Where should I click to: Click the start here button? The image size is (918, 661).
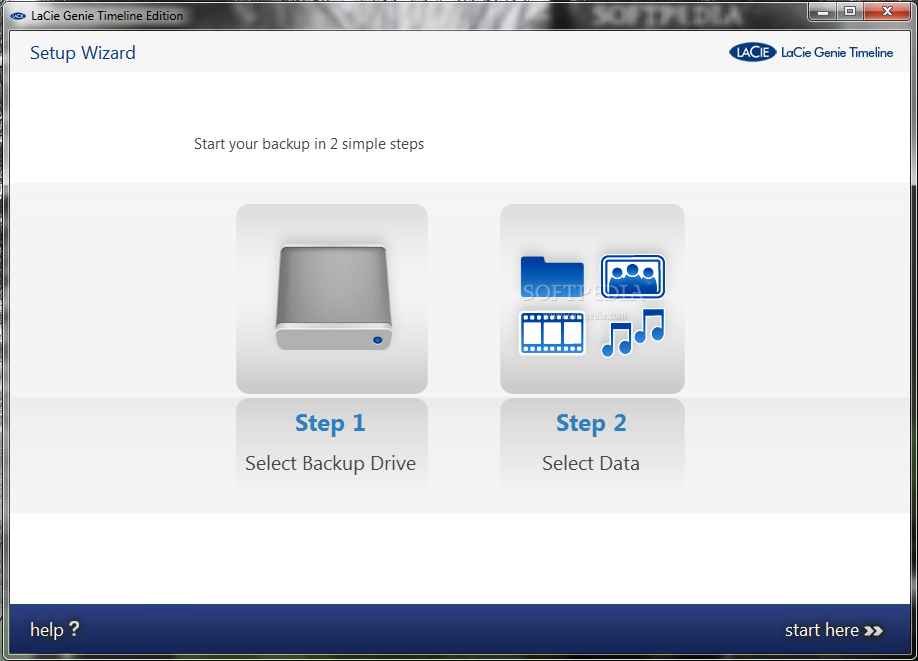(x=834, y=630)
